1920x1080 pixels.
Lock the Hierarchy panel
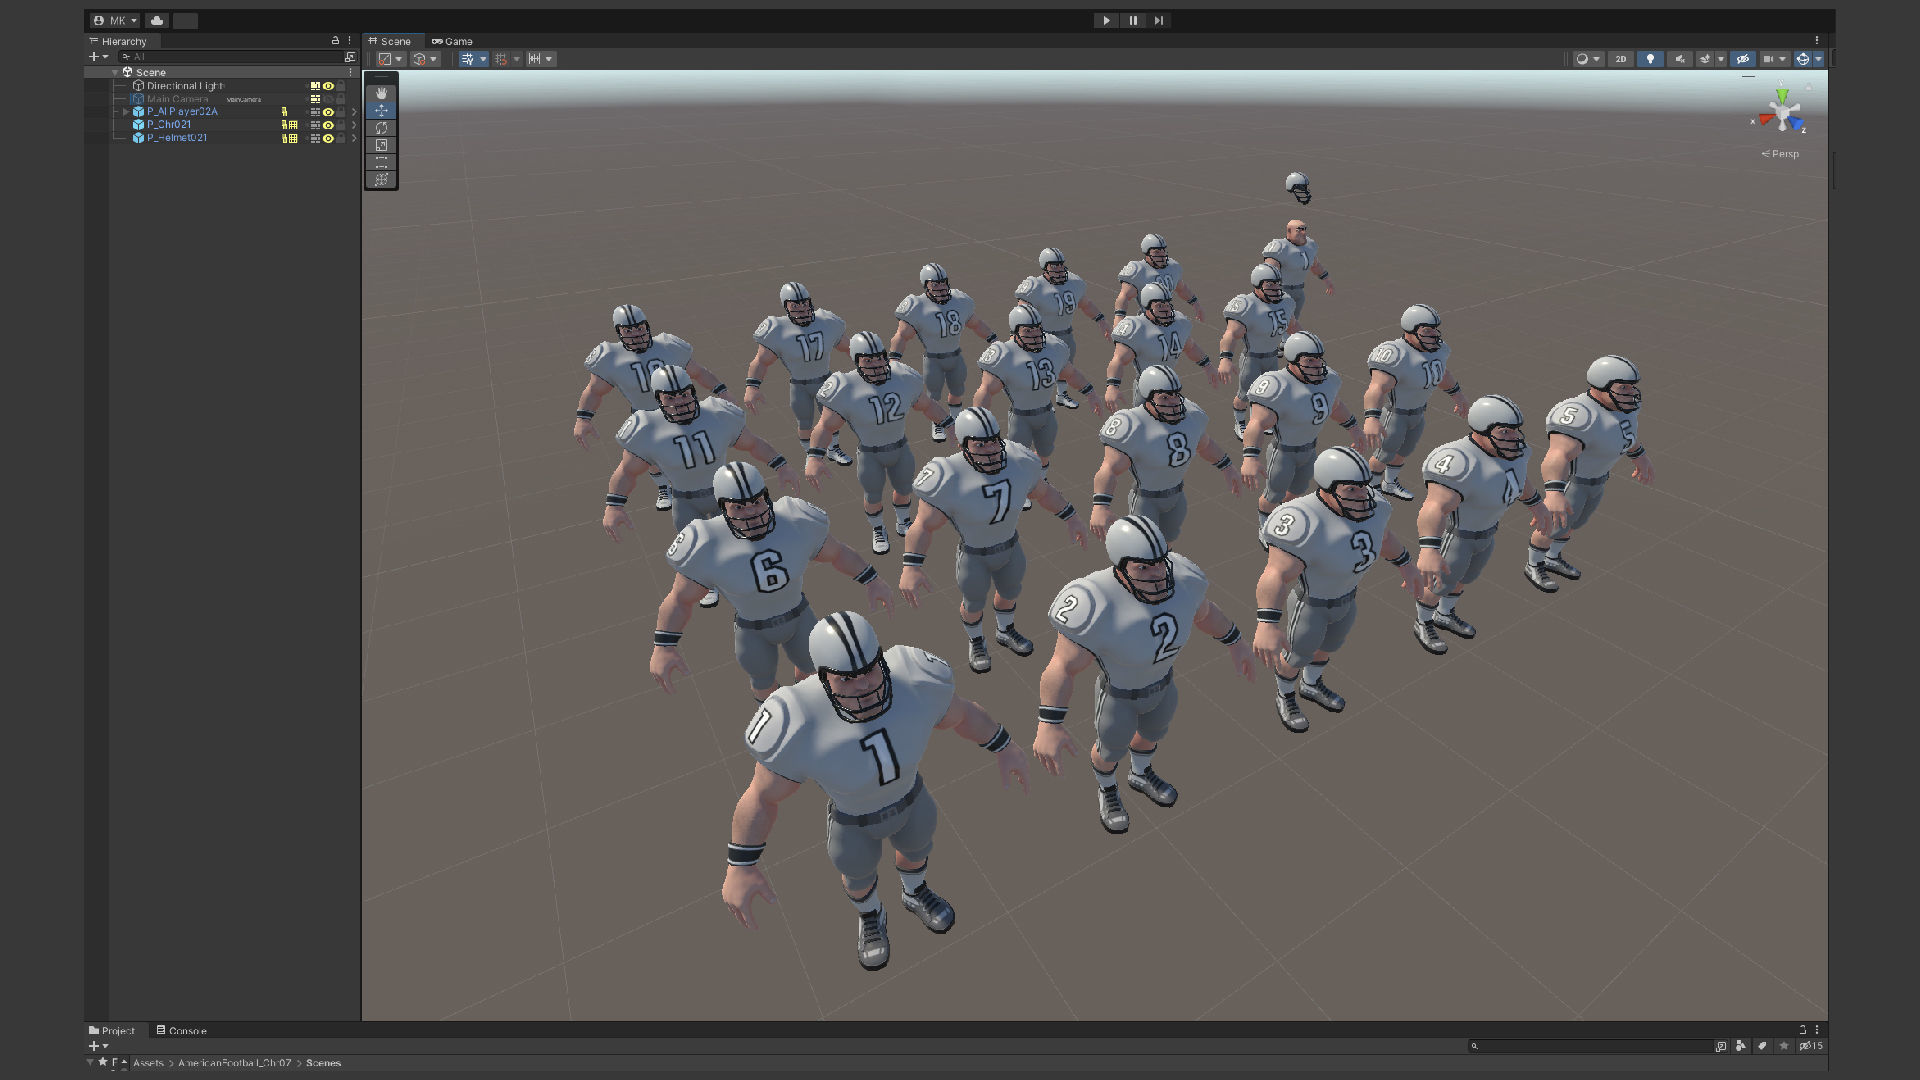[335, 41]
